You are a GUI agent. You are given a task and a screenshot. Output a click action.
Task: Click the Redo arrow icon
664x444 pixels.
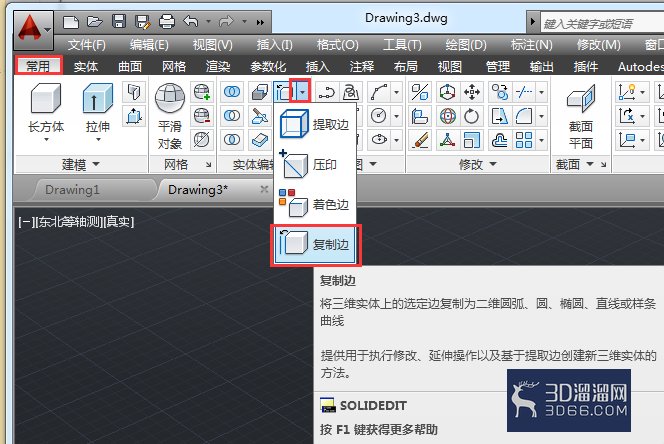(227, 21)
